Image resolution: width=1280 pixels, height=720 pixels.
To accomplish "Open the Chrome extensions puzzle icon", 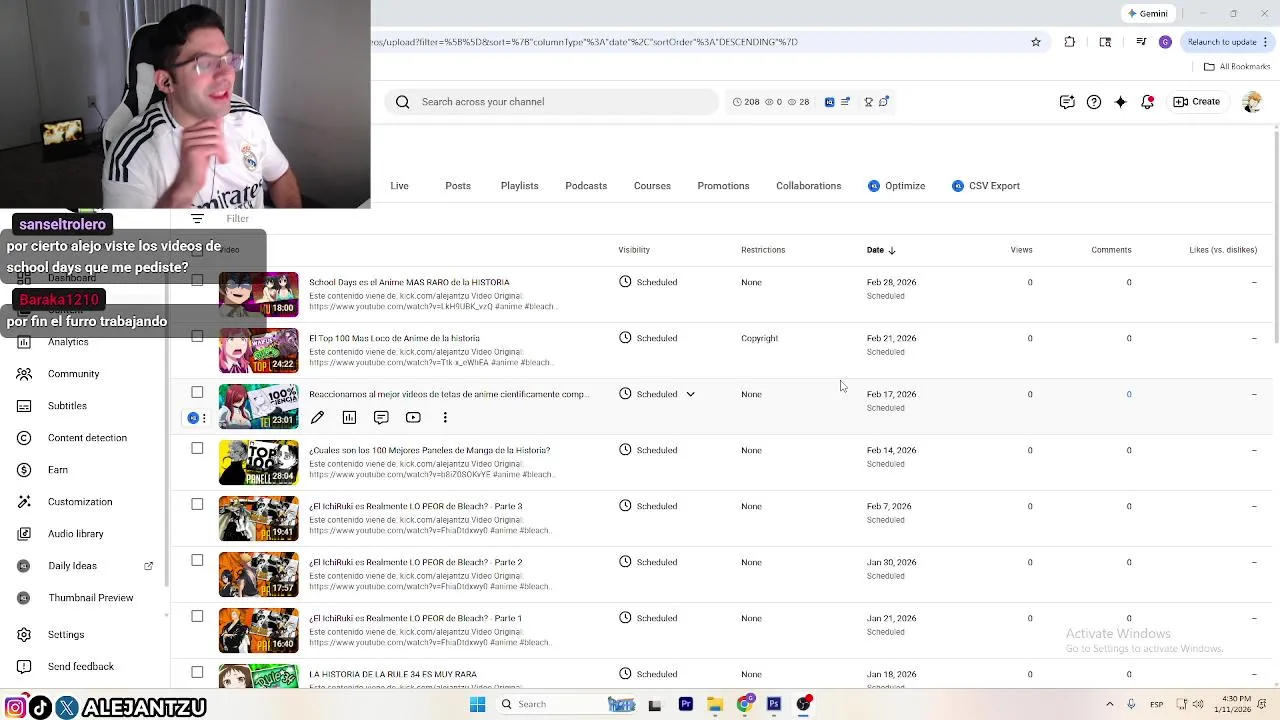I will click(x=1070, y=42).
